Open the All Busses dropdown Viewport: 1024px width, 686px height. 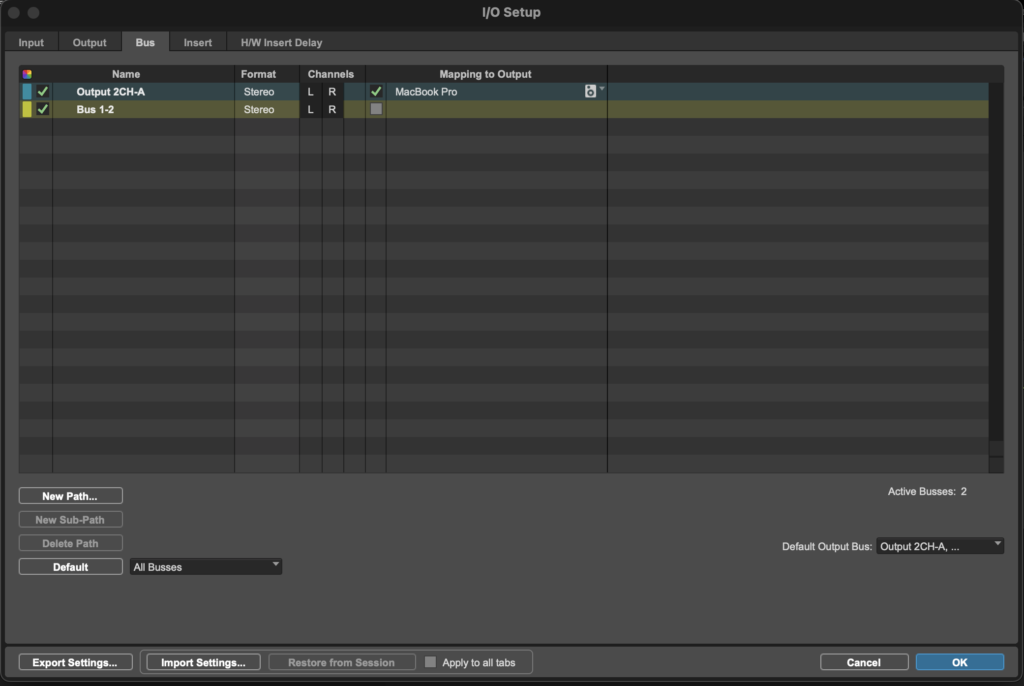pyautogui.click(x=206, y=567)
